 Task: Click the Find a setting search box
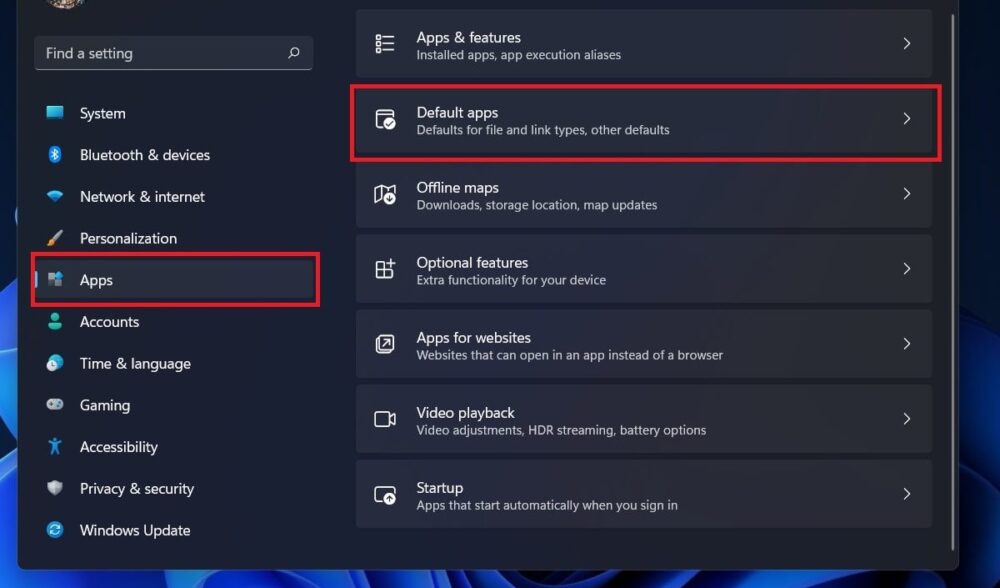[173, 53]
